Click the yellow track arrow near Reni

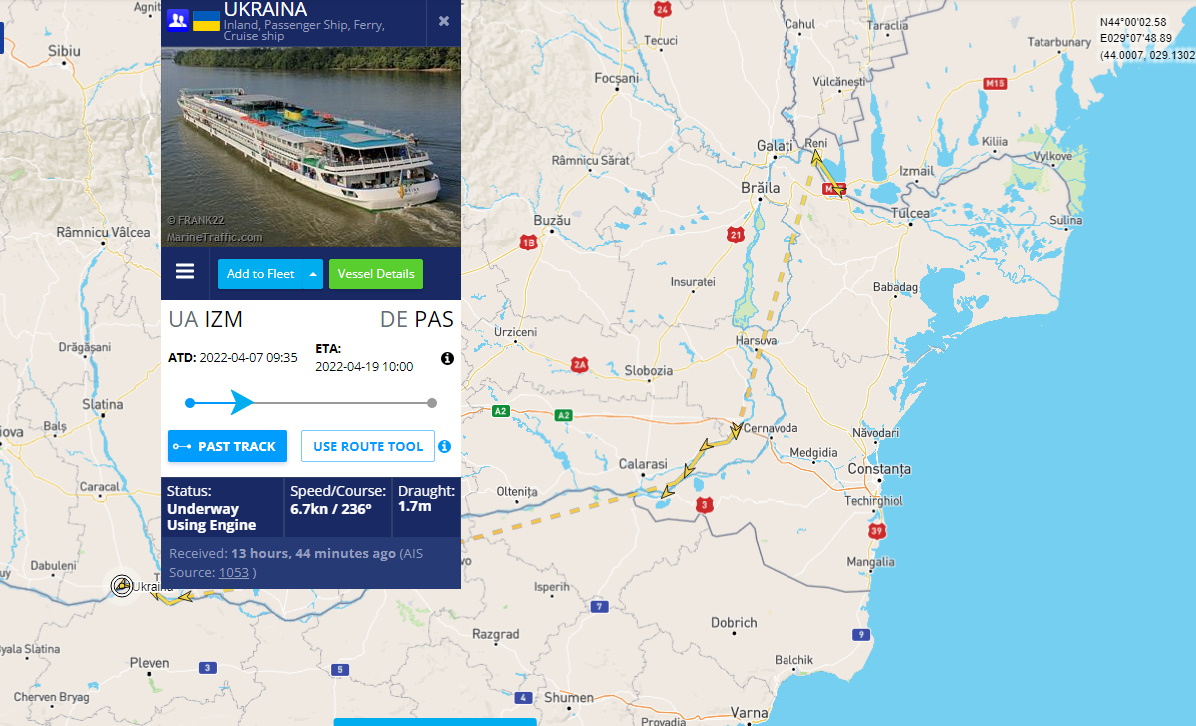(816, 158)
